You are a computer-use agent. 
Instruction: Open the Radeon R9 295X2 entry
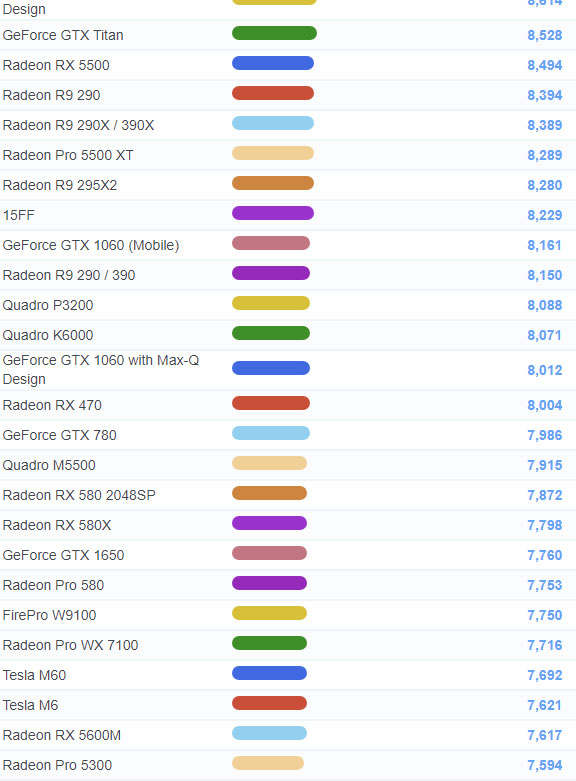tap(60, 185)
